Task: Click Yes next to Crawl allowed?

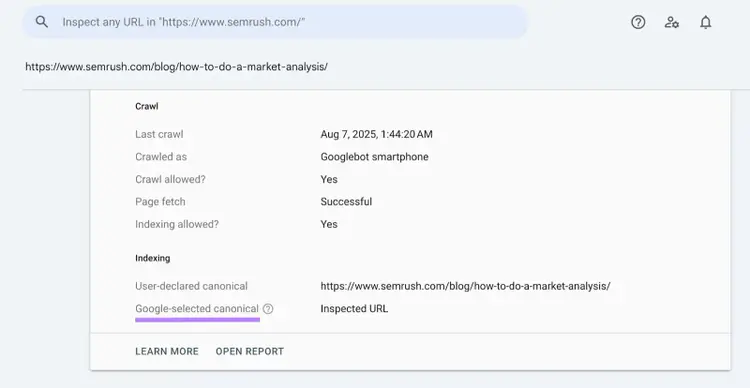Action: (x=329, y=179)
